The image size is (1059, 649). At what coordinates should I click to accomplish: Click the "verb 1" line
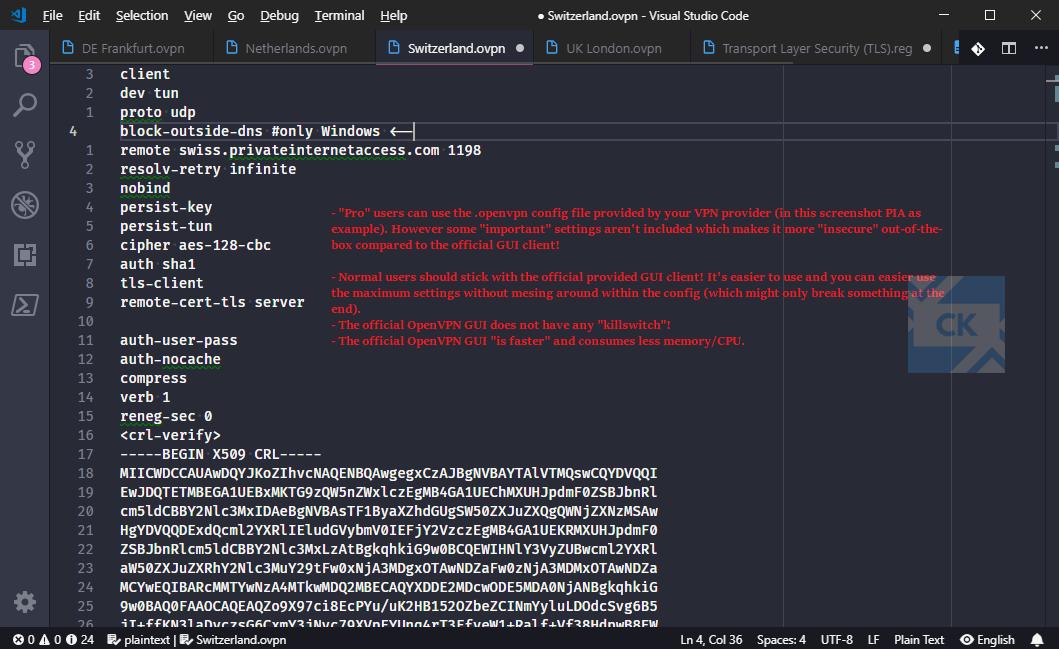point(145,397)
